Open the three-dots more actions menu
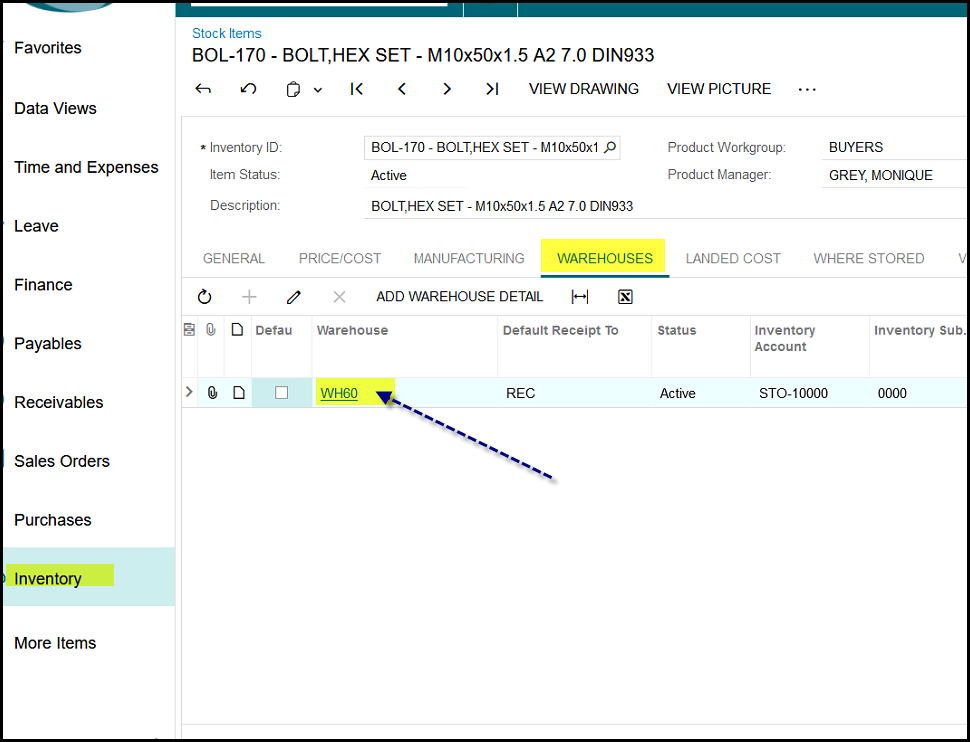The width and height of the screenshot is (970, 742). pyautogui.click(x=807, y=89)
